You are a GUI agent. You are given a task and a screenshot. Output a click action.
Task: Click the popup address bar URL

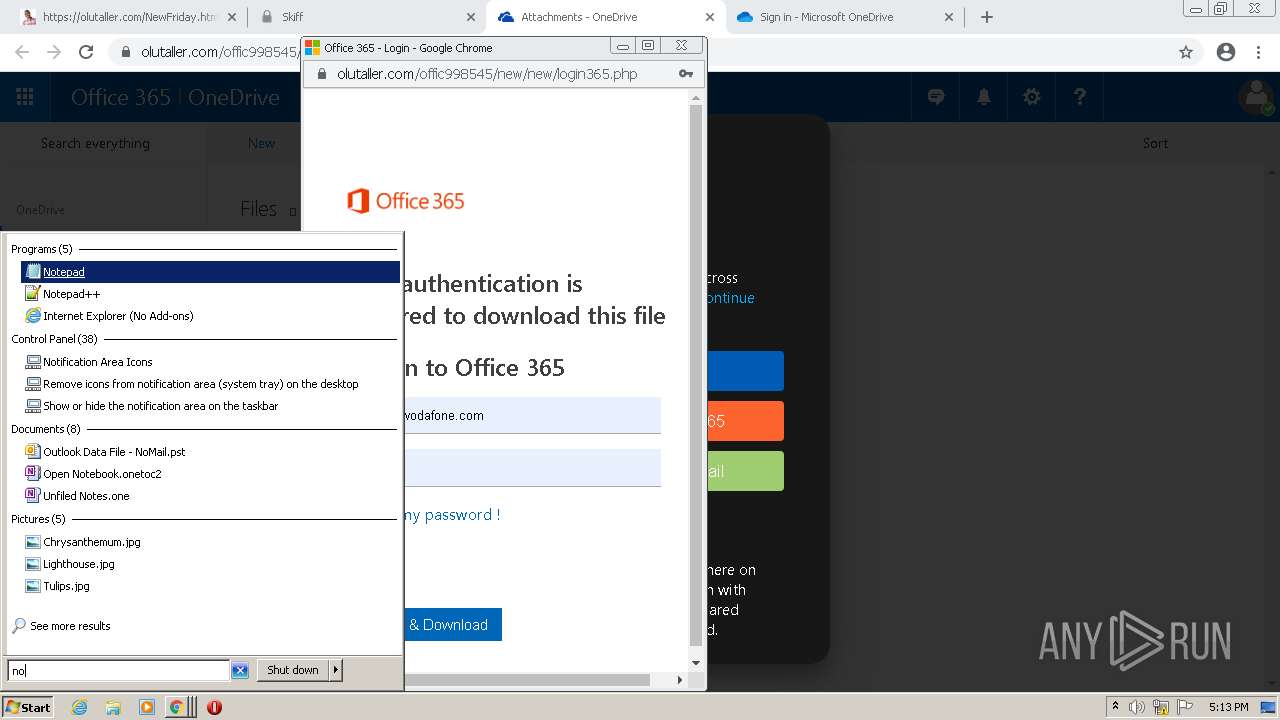click(487, 74)
